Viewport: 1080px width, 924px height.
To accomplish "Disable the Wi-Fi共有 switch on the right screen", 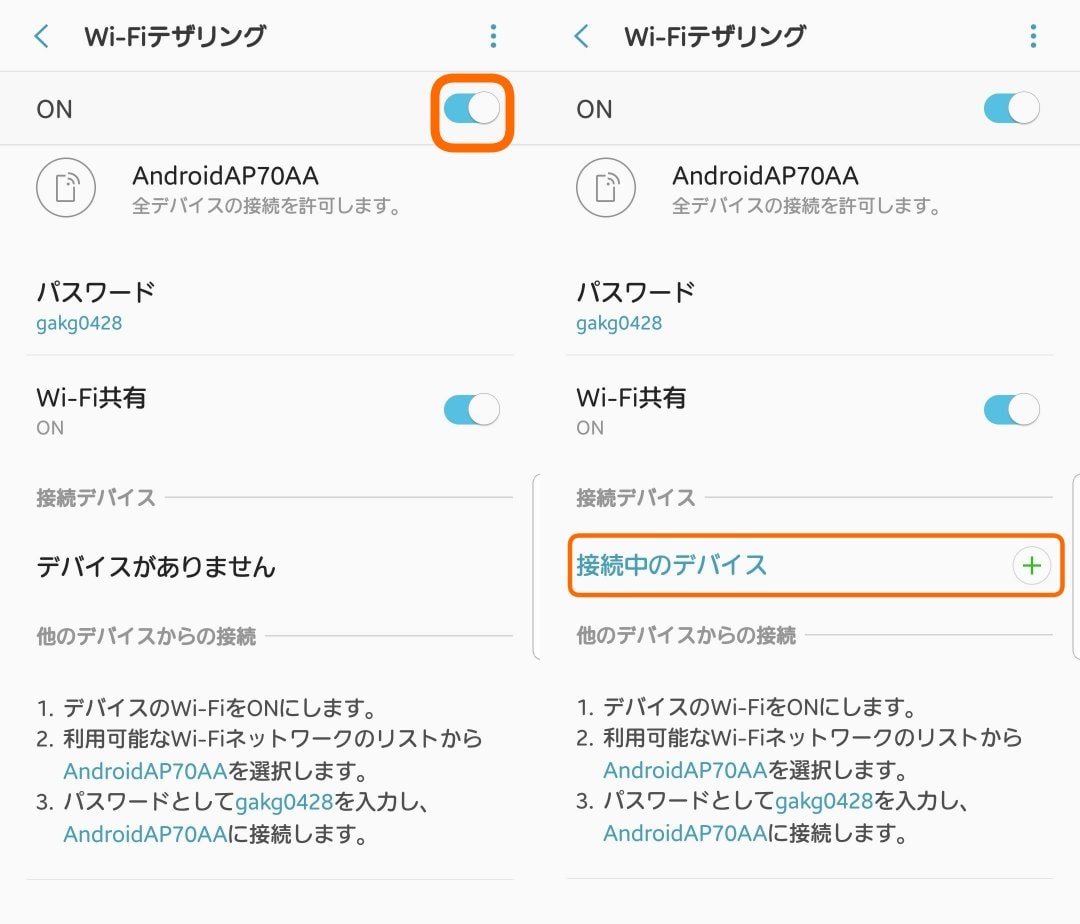I will [x=1011, y=409].
